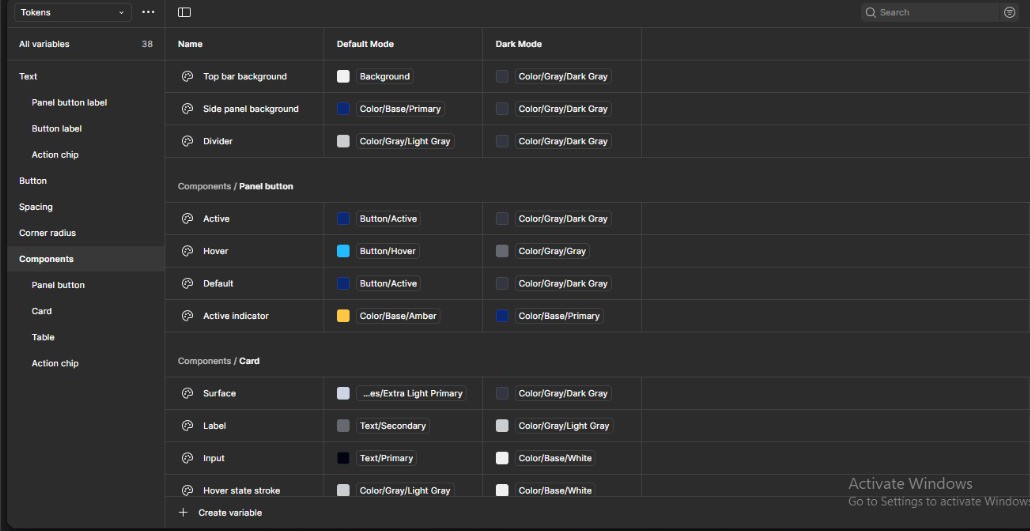Click the Dark Mode column header
Screen dimensions: 1030x531
(519, 44)
